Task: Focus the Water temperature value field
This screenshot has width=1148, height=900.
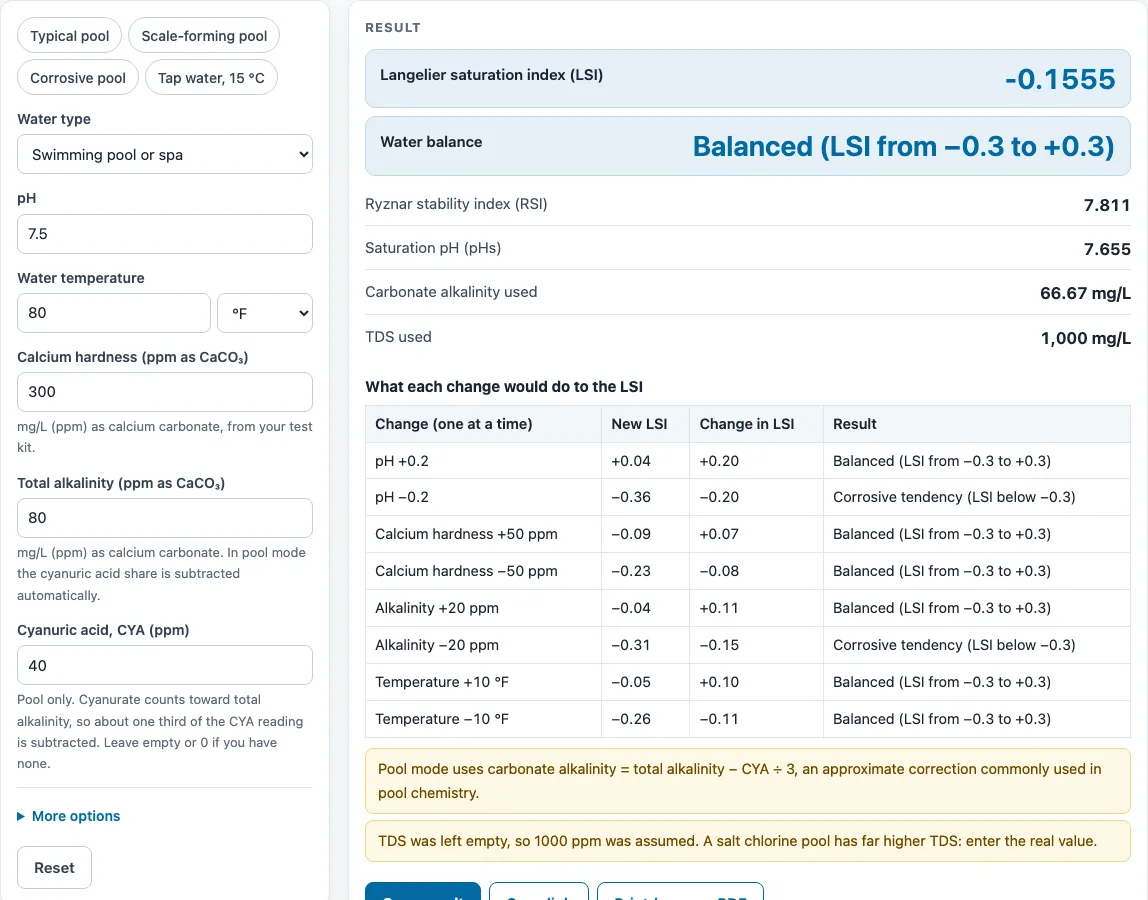Action: pyautogui.click(x=113, y=313)
